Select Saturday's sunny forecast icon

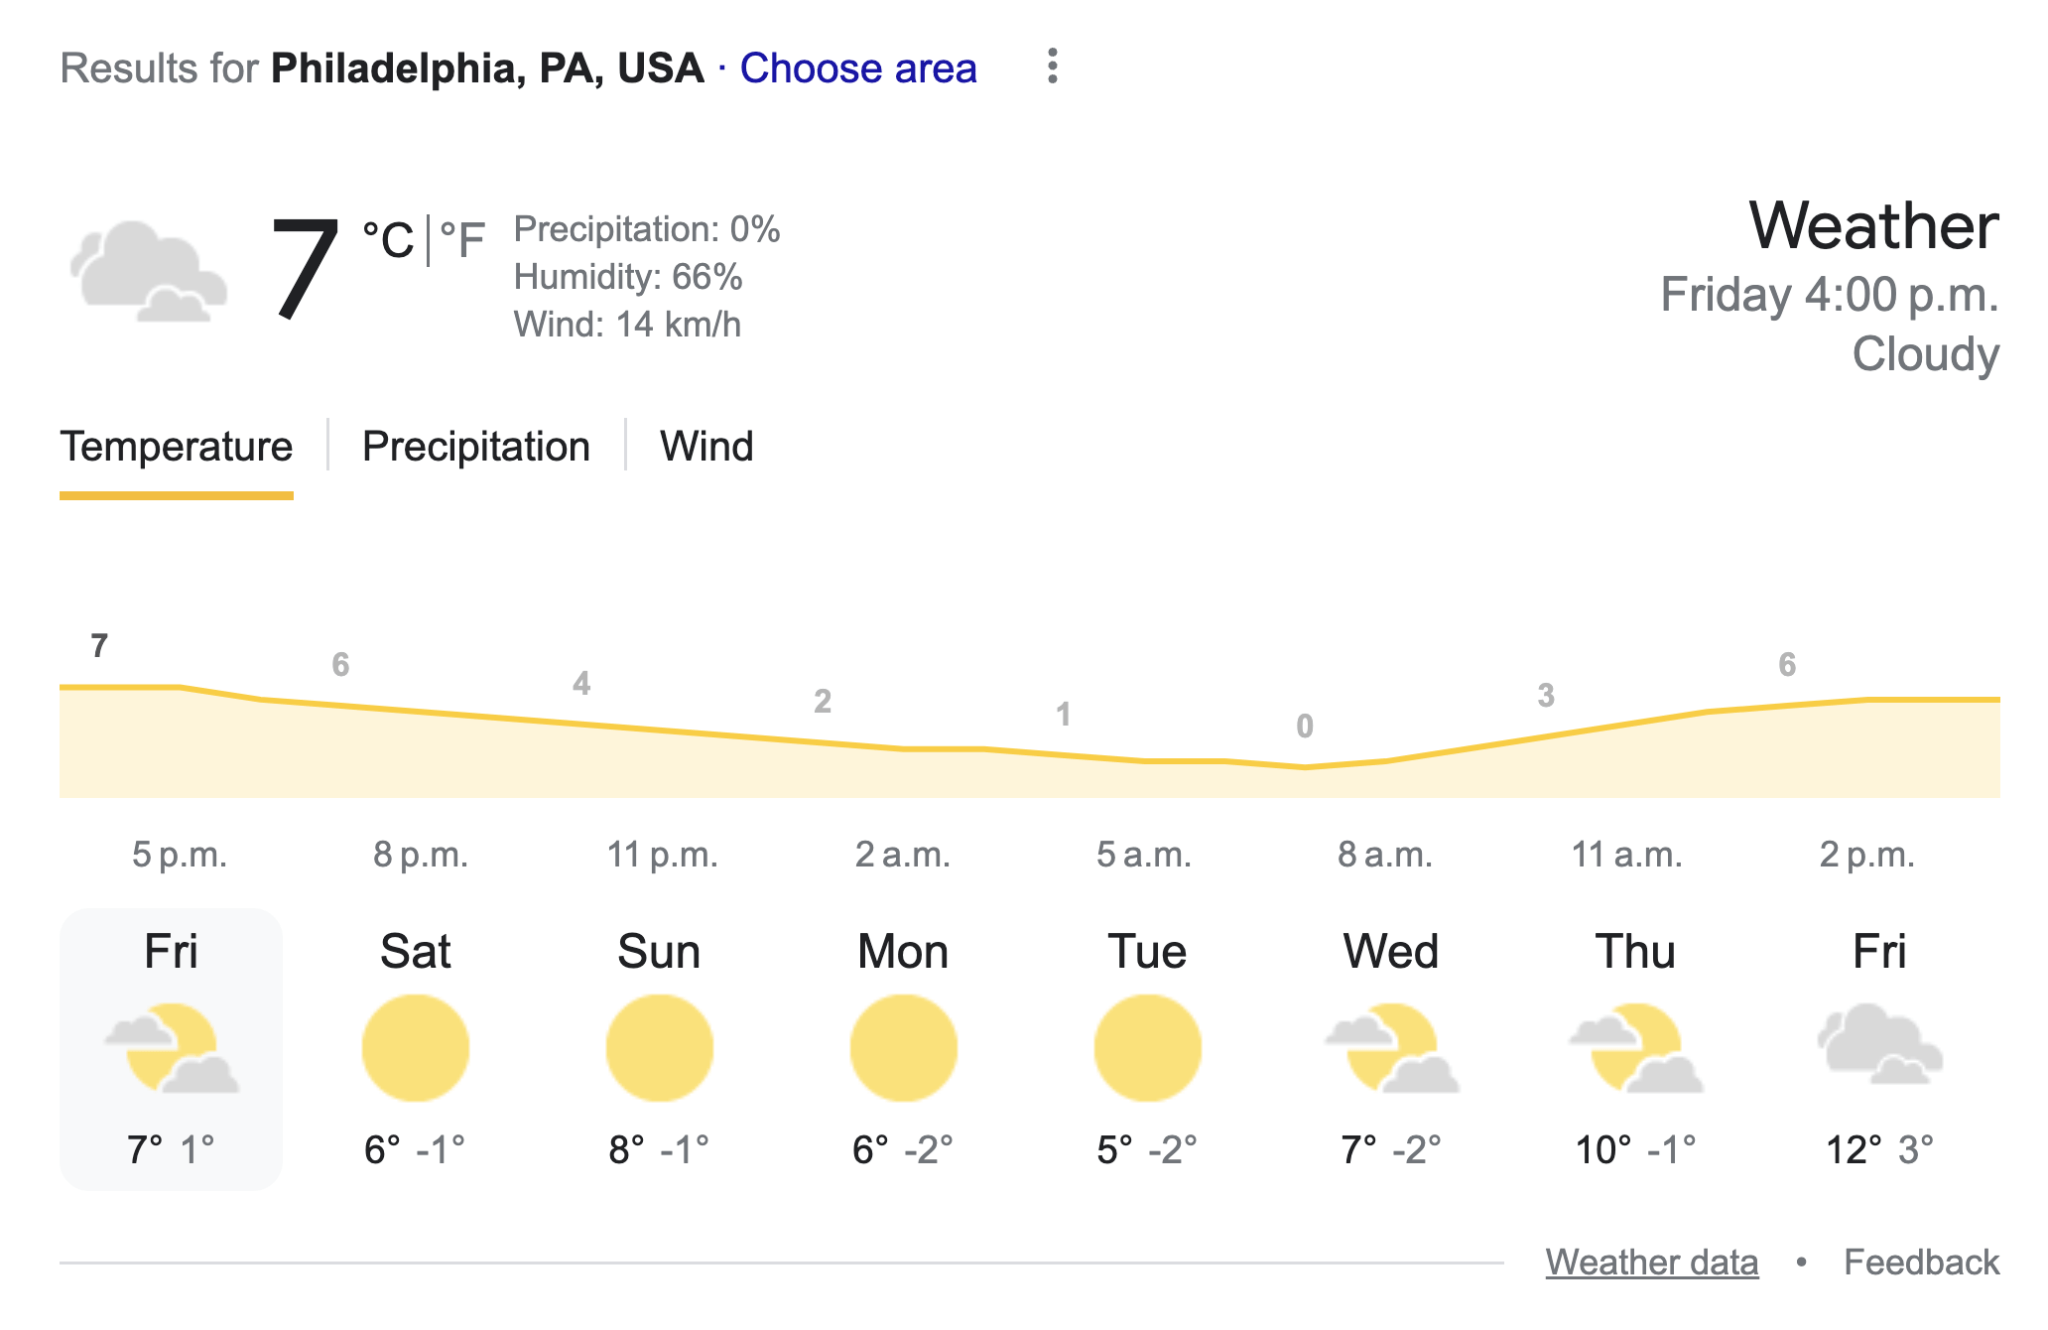(x=415, y=1048)
